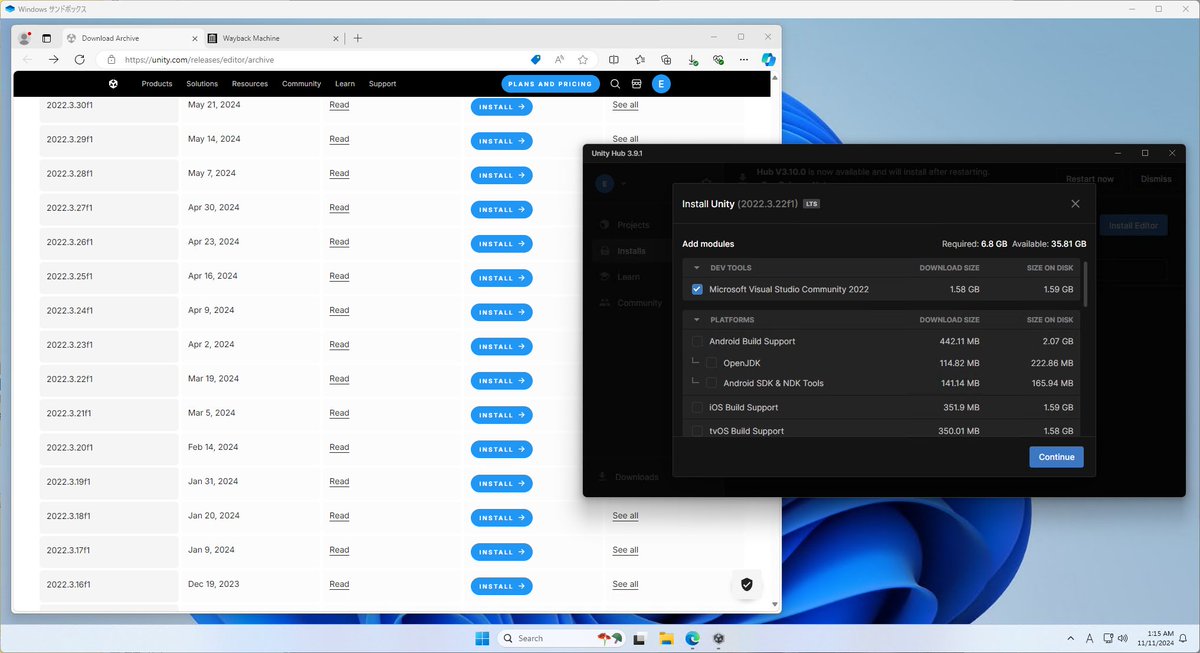The height and width of the screenshot is (653, 1200).
Task: Close the Install Unity dialog with X
Action: (x=1075, y=204)
